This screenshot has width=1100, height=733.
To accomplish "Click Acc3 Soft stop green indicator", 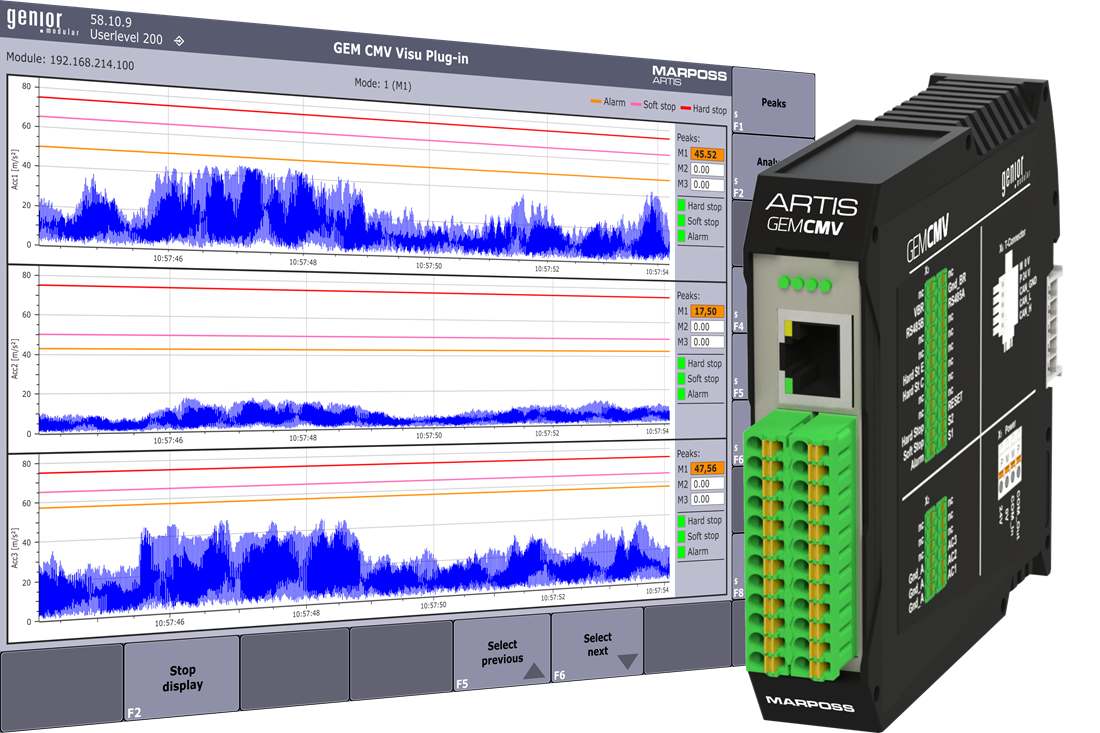I will click(681, 536).
